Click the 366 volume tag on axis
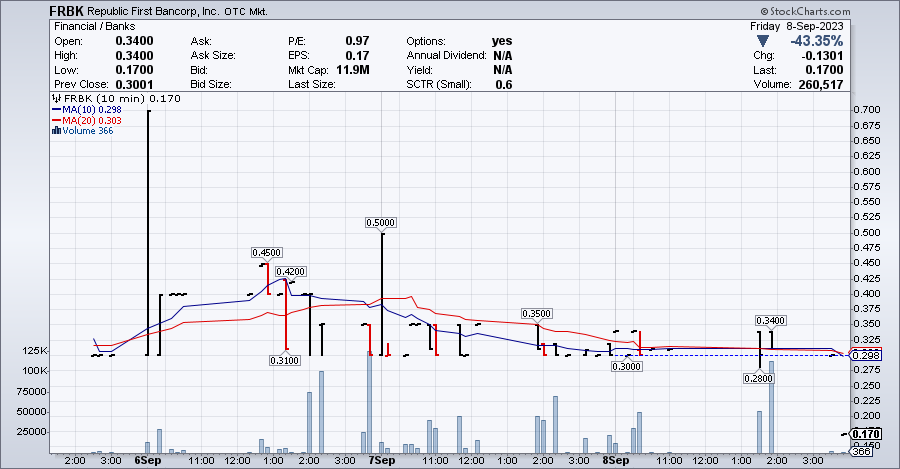The image size is (900, 469). [x=862, y=453]
